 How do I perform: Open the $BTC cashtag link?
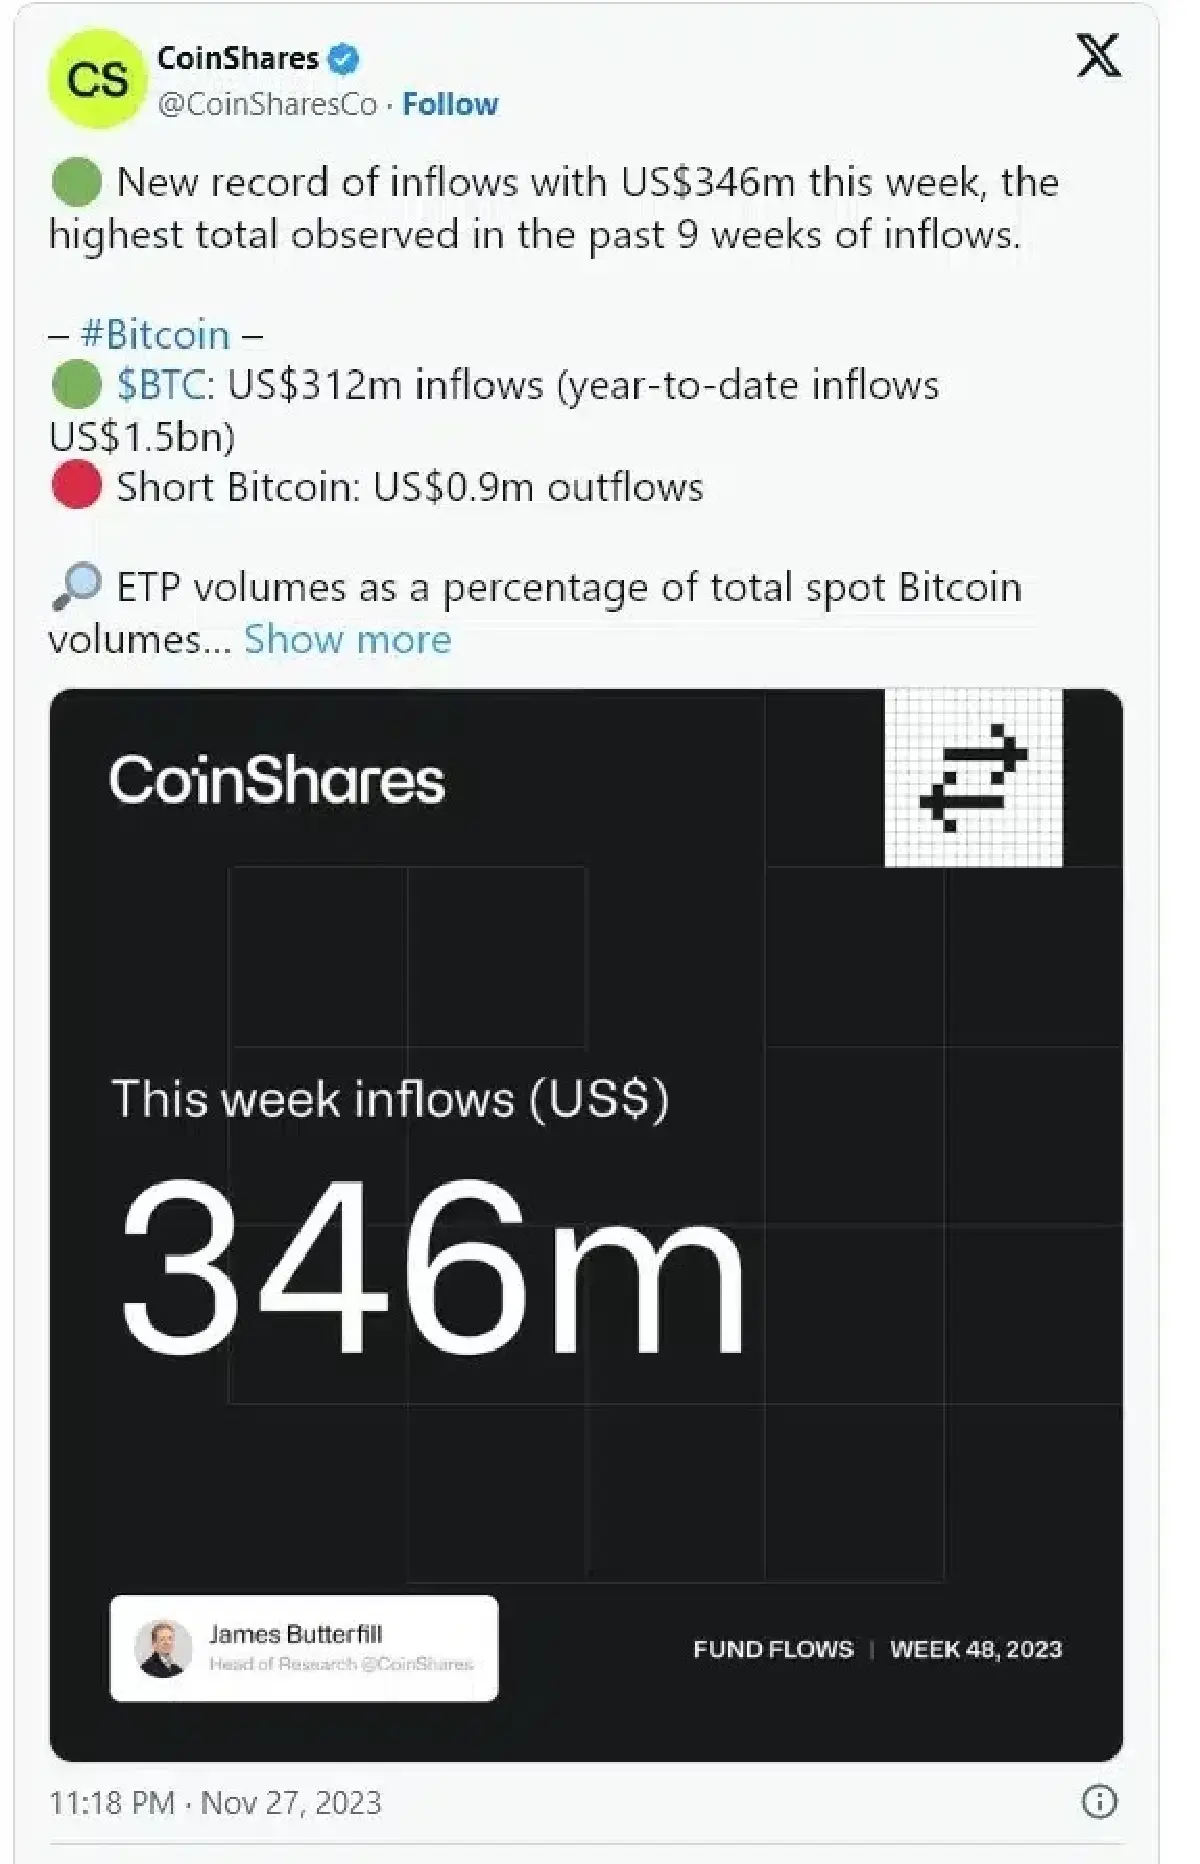161,385
